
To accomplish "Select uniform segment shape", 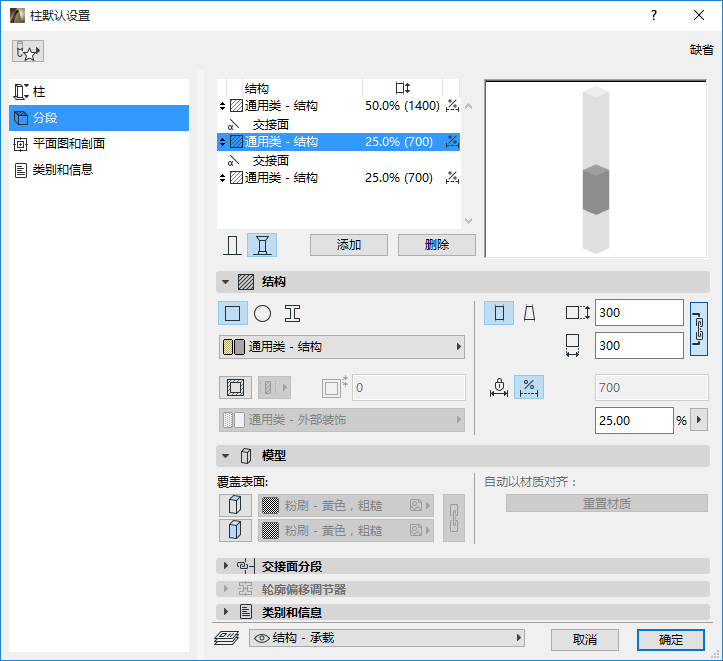I will click(x=499, y=313).
